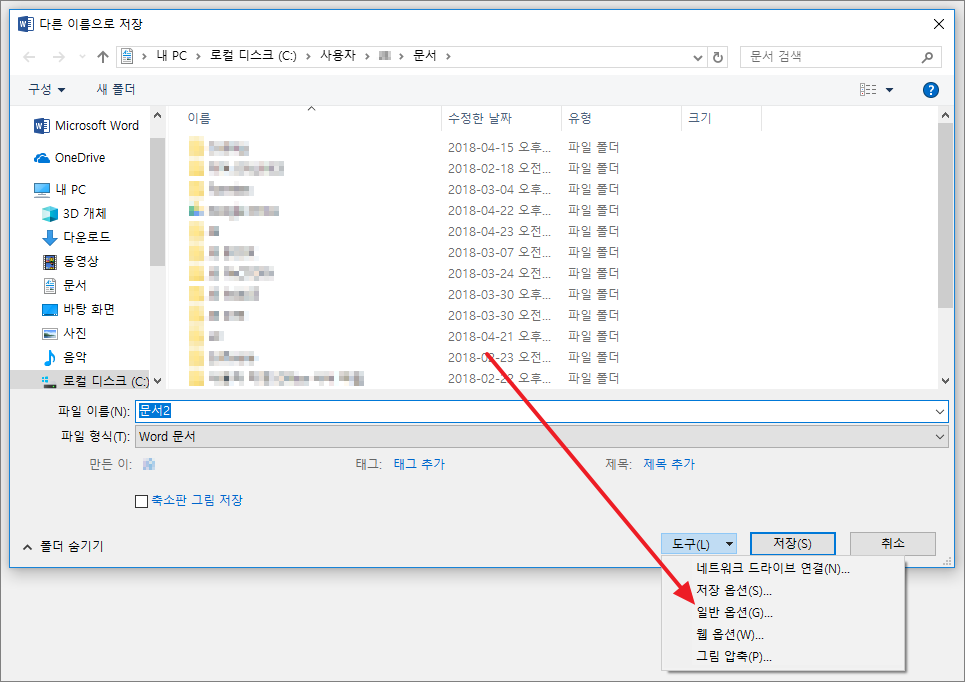This screenshot has height=682, width=965.
Task: Select folder dated 2018-03-04
Action: tap(403, 190)
